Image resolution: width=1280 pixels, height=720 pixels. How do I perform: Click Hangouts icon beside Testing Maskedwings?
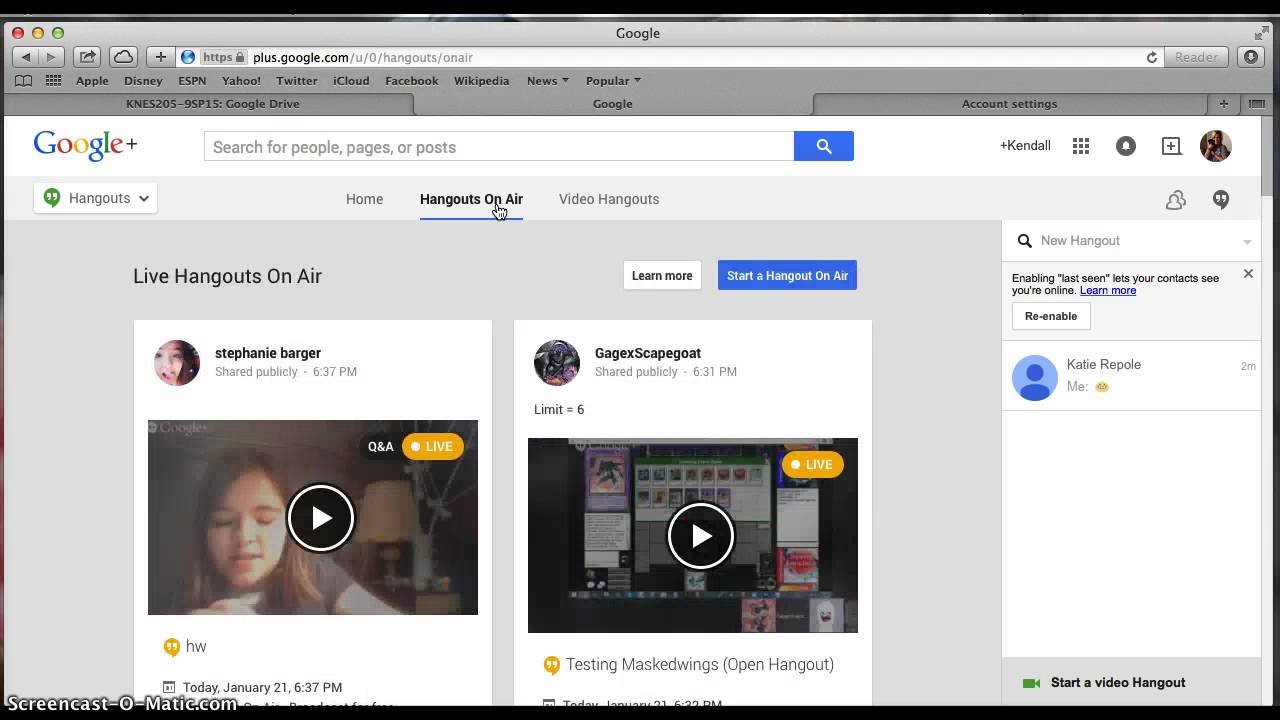(551, 665)
